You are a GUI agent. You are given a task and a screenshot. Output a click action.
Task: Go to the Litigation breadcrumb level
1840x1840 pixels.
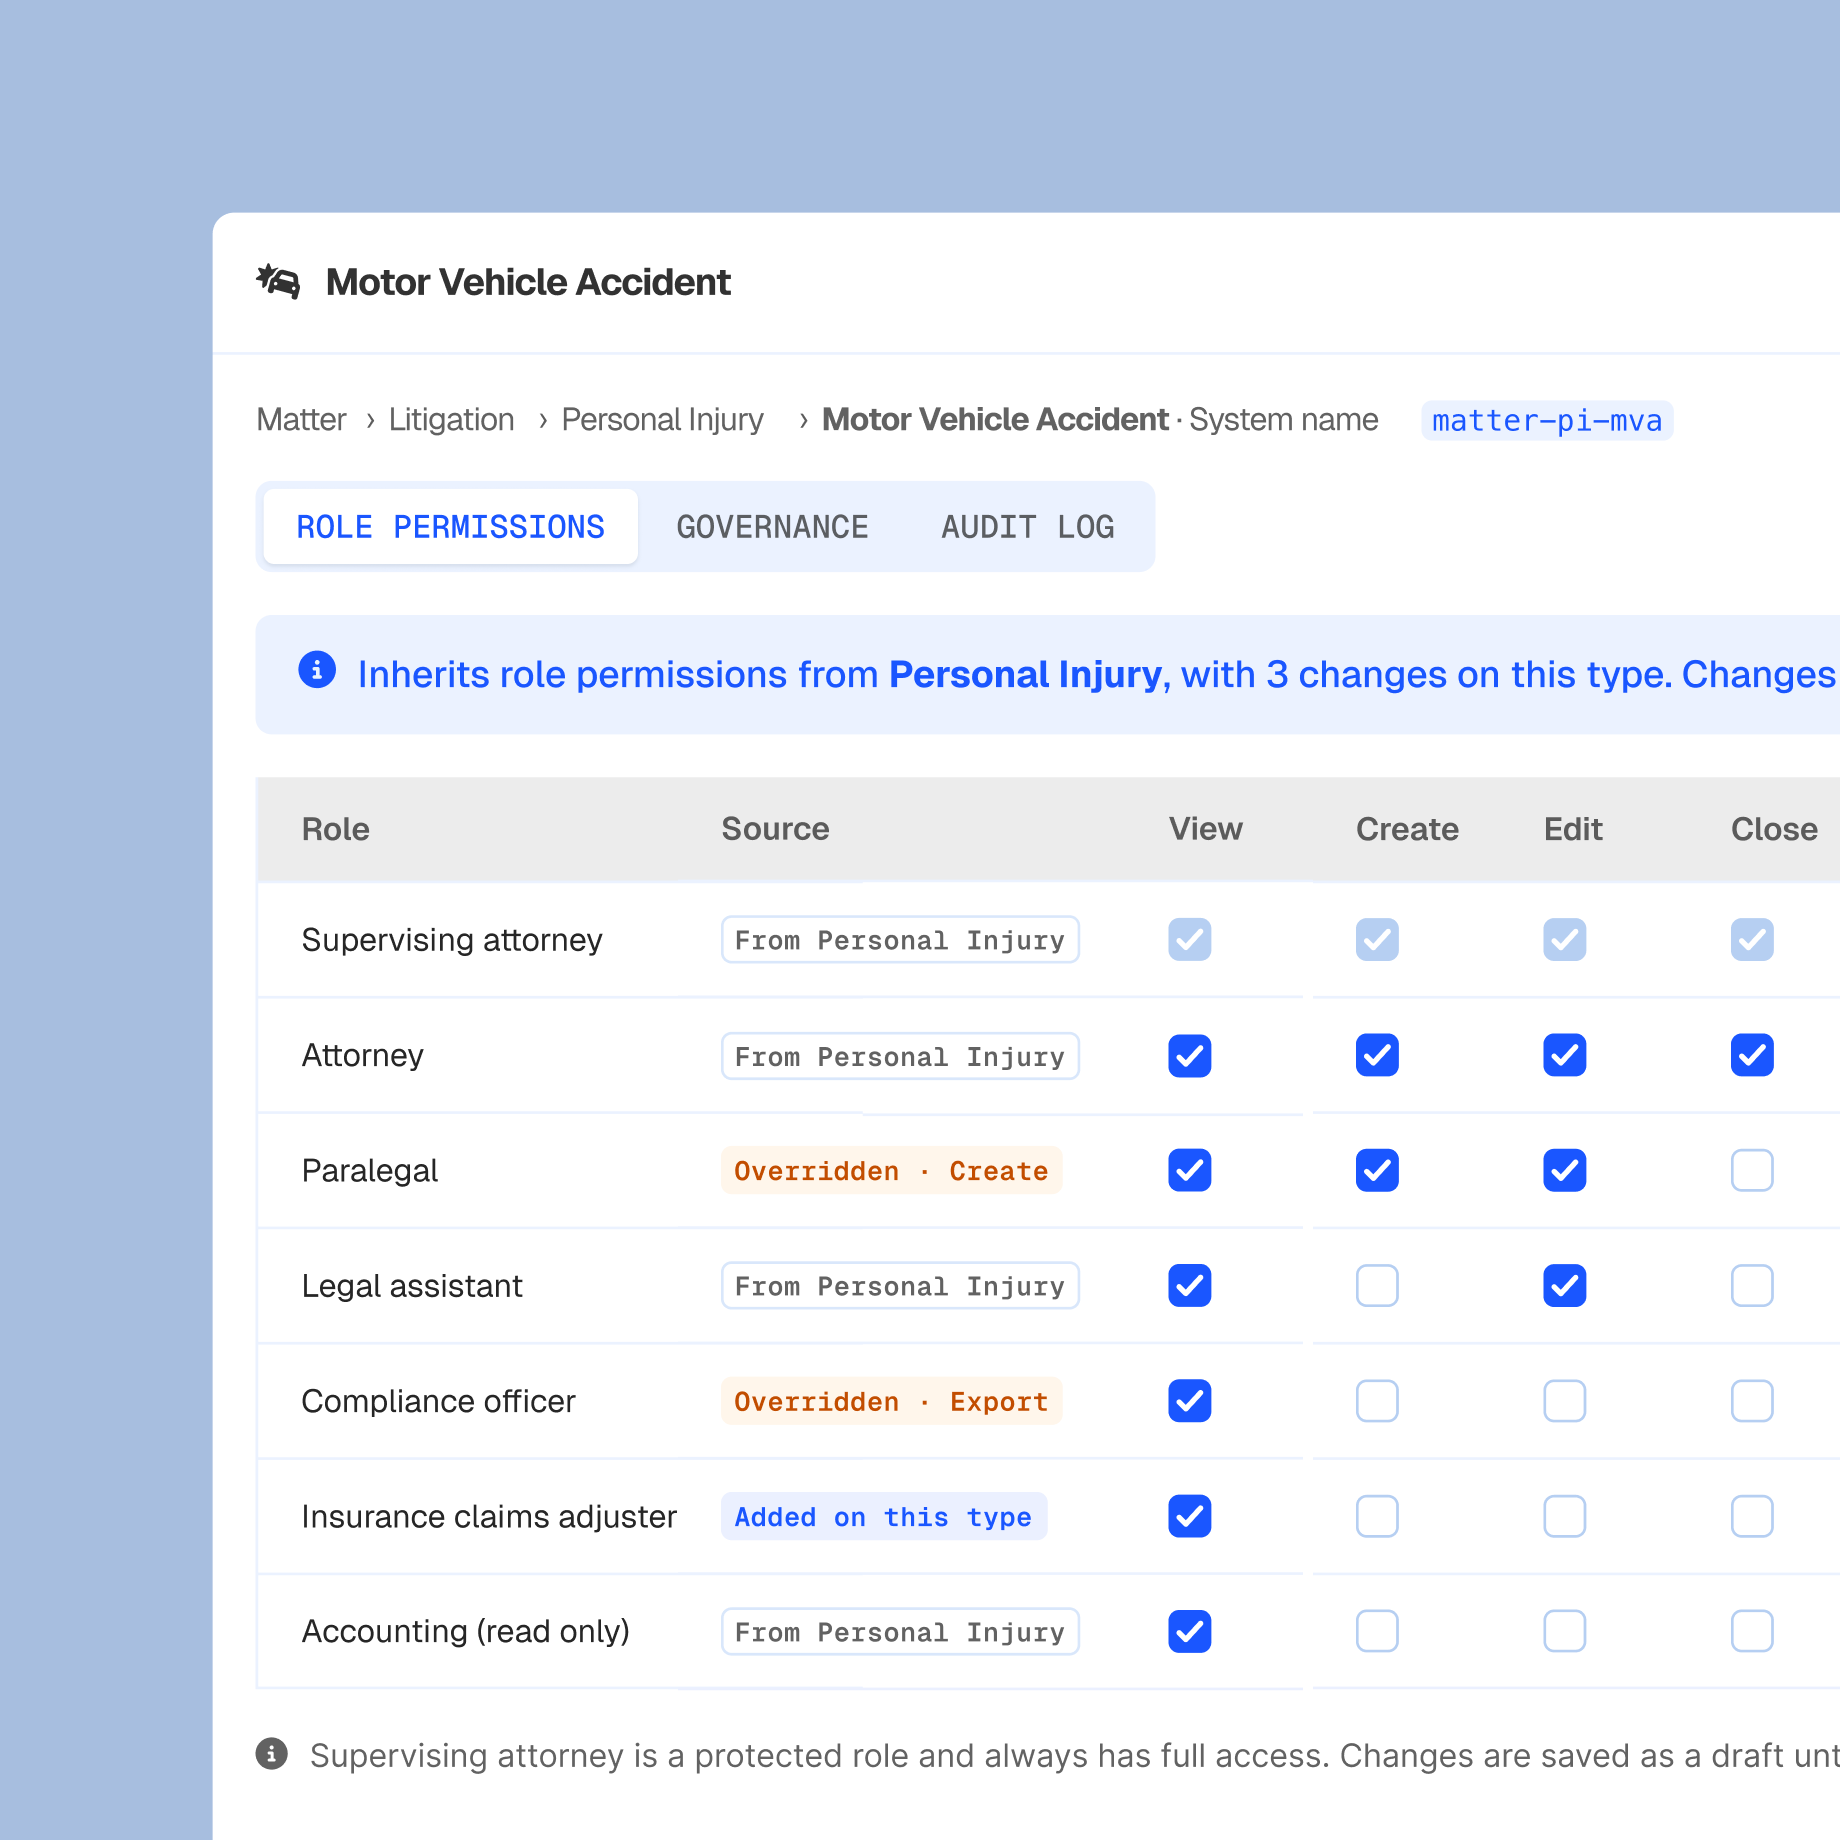tap(451, 419)
